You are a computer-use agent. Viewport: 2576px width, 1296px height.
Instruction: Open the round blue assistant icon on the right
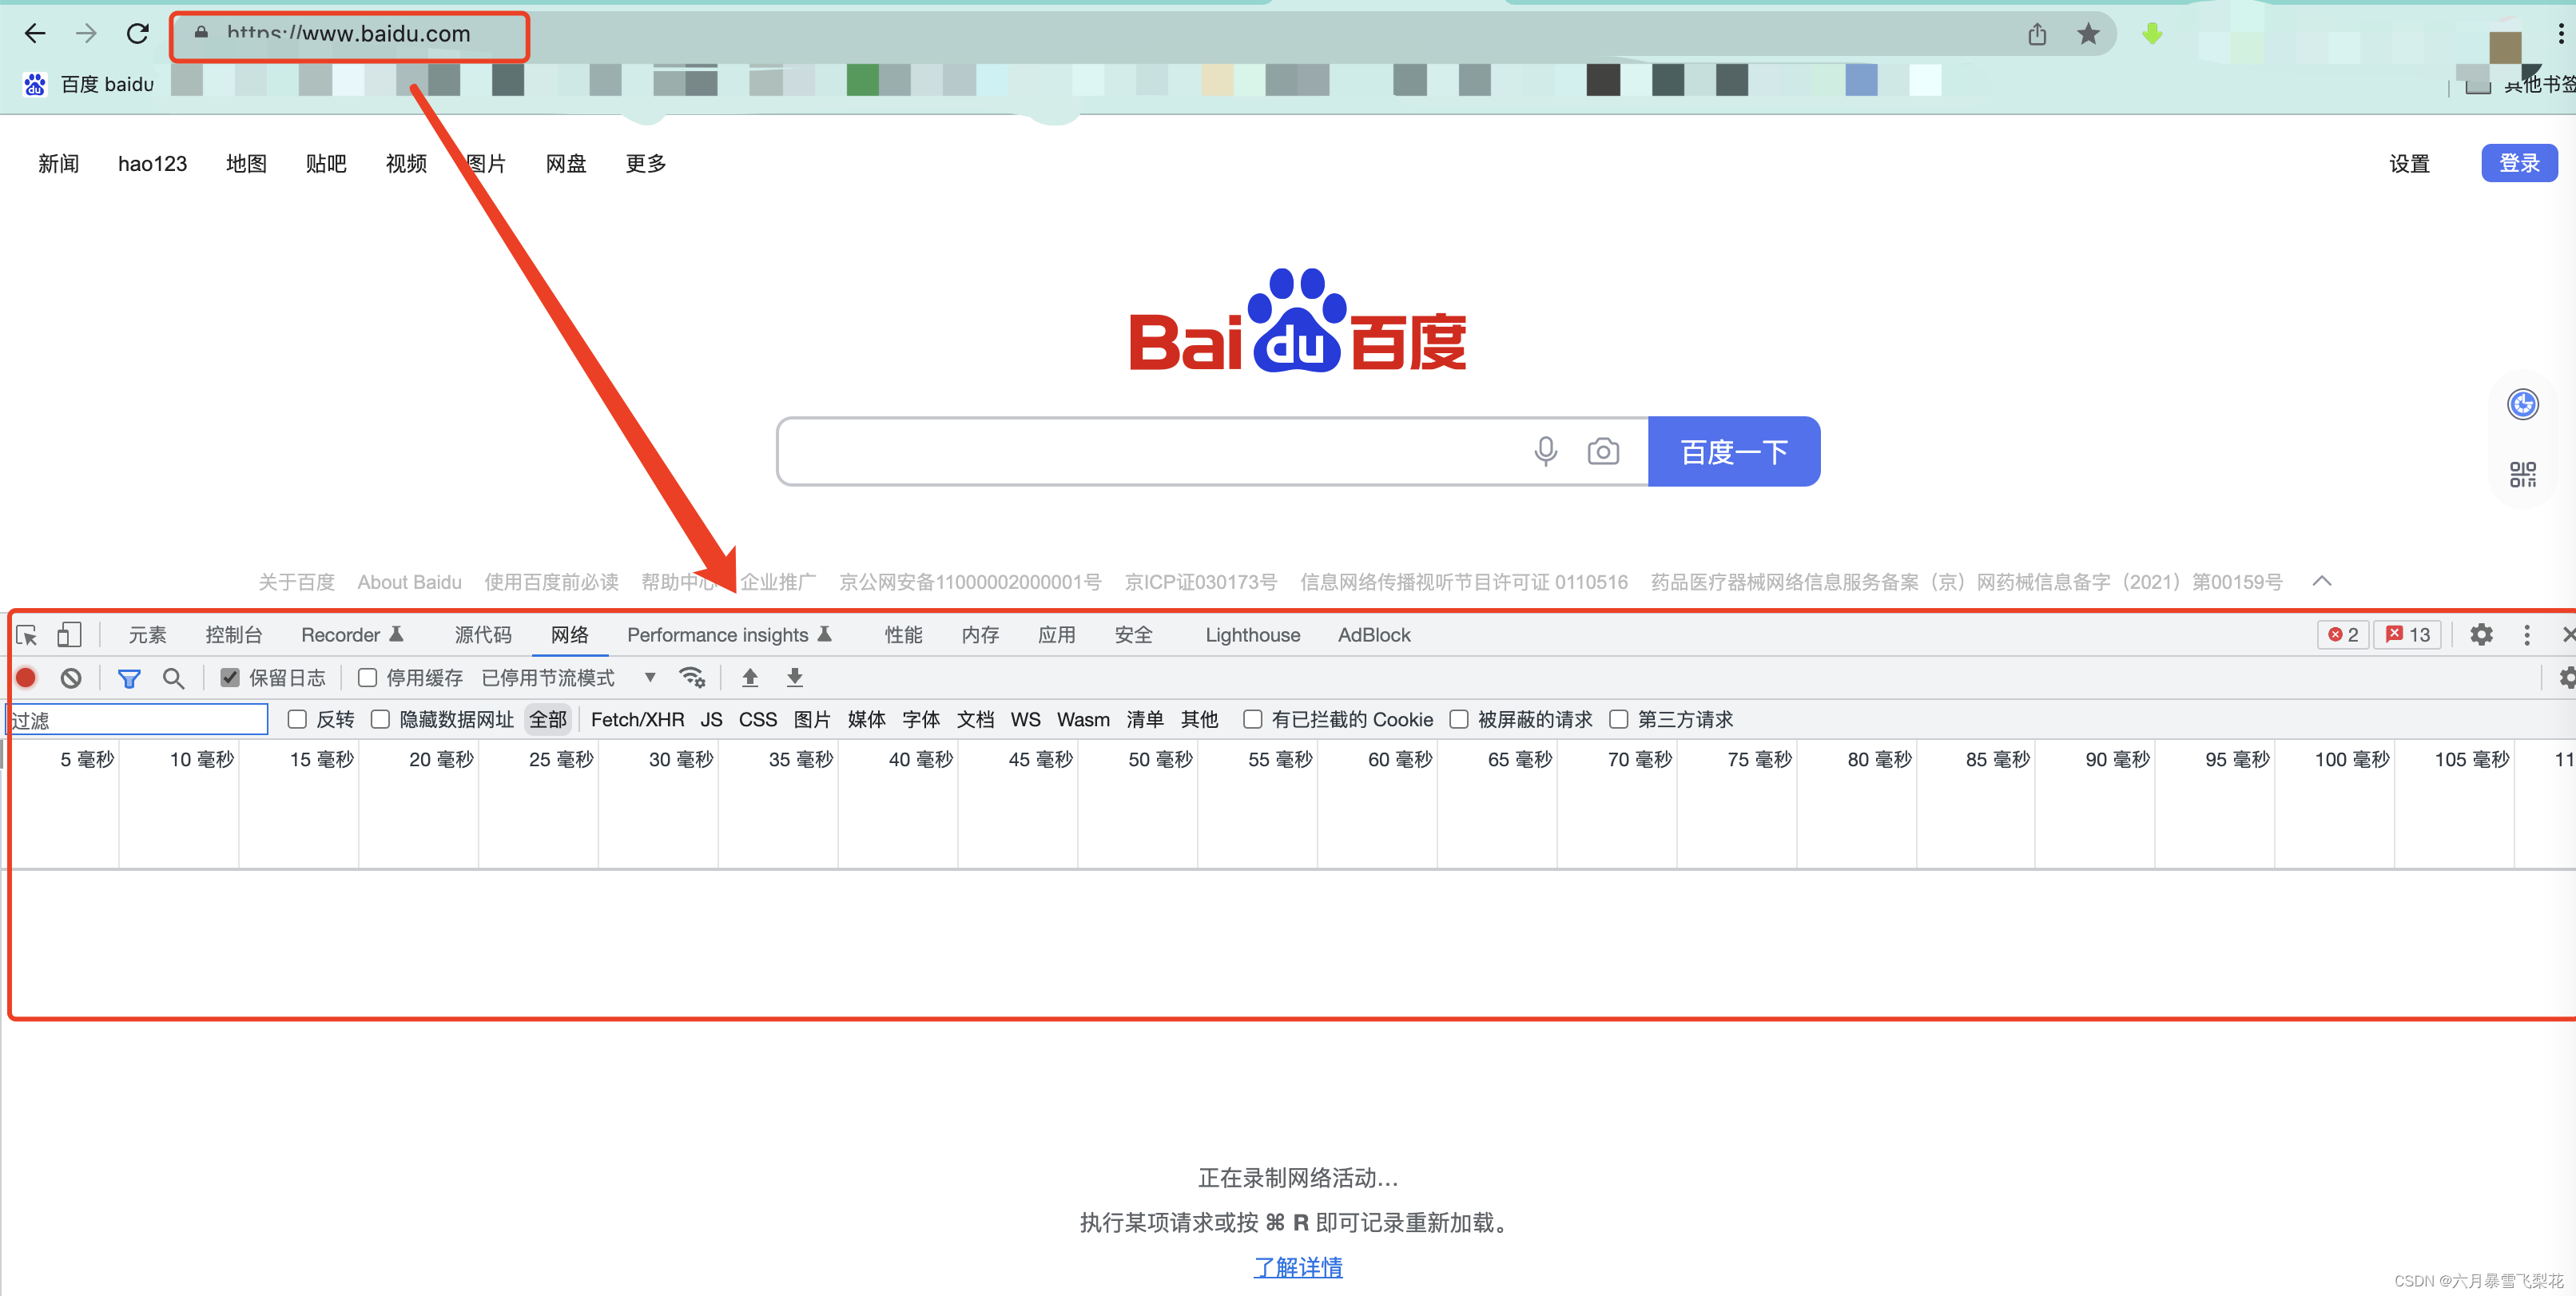point(2522,404)
